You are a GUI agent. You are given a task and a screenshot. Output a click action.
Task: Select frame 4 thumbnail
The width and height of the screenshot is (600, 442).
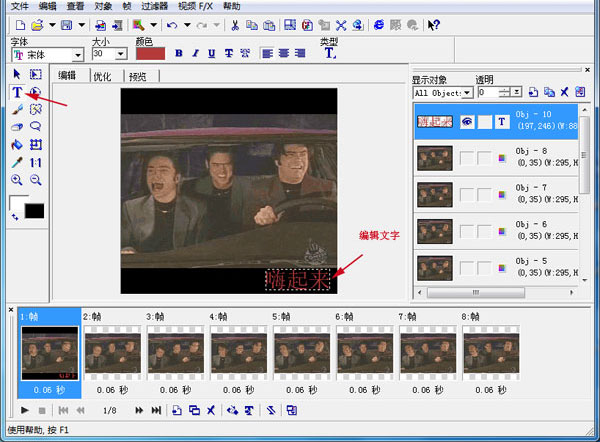tap(239, 353)
